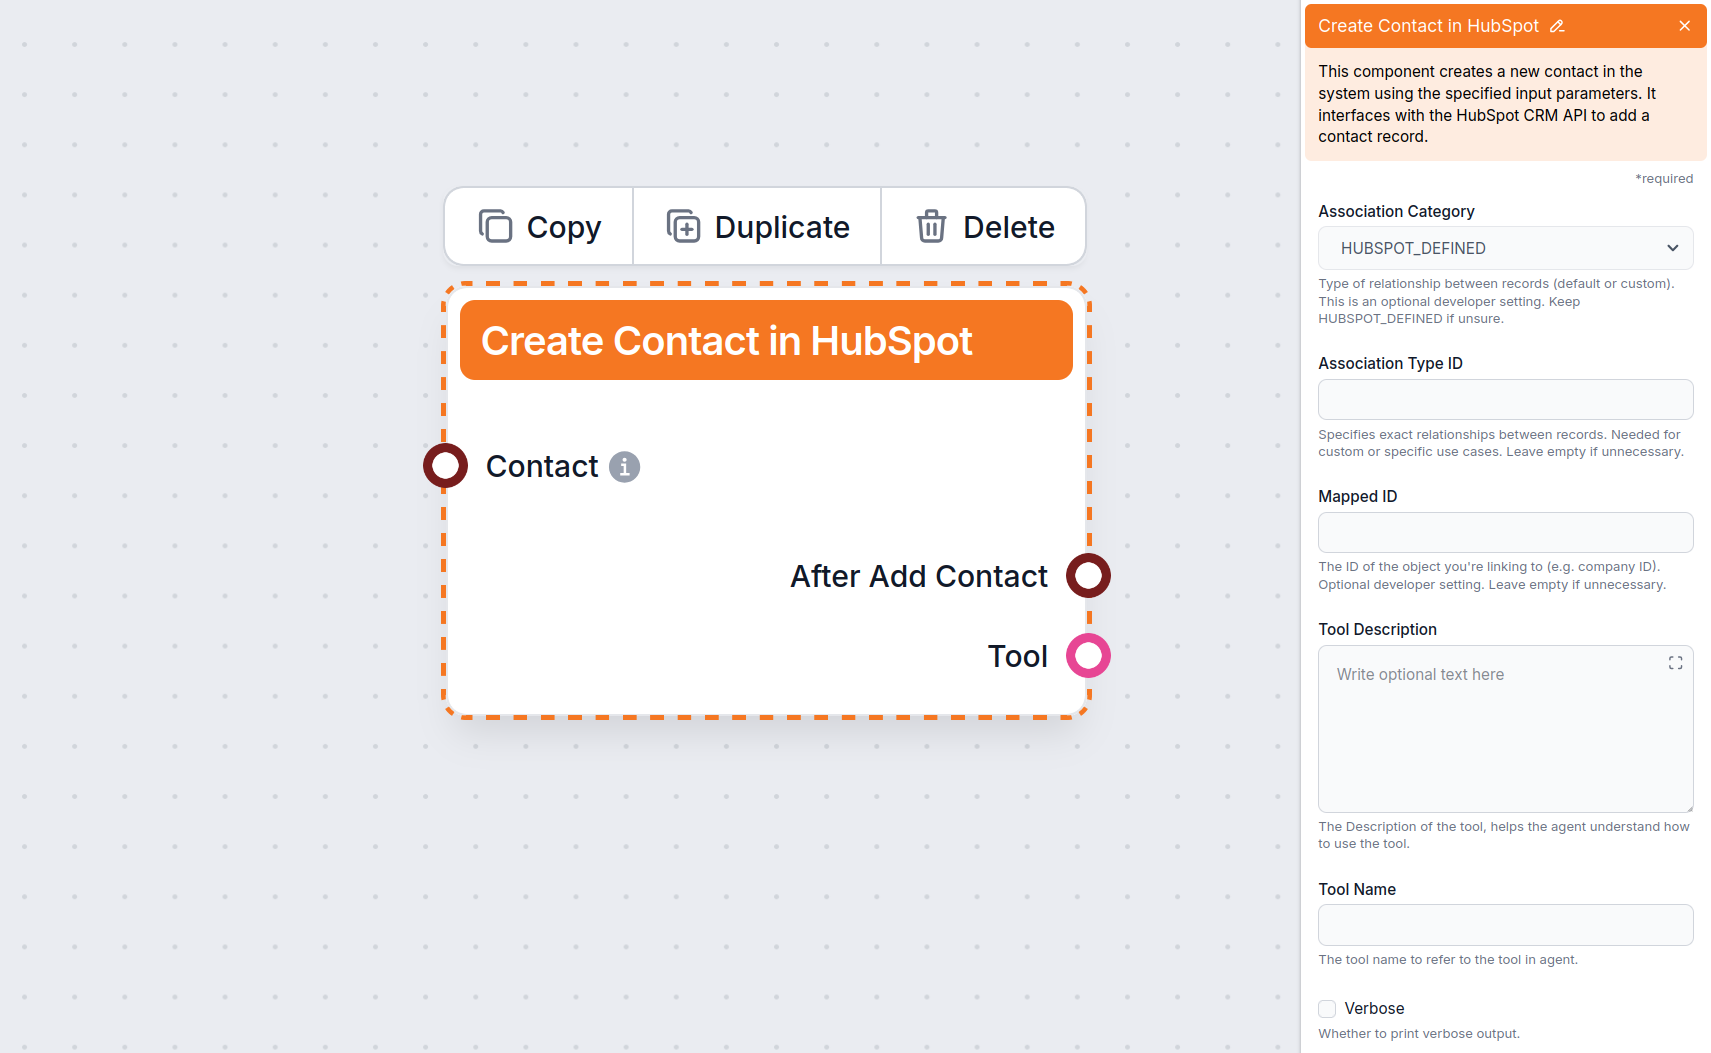Click the duplicate icon with plus sign
This screenshot has width=1711, height=1053.
click(x=683, y=226)
